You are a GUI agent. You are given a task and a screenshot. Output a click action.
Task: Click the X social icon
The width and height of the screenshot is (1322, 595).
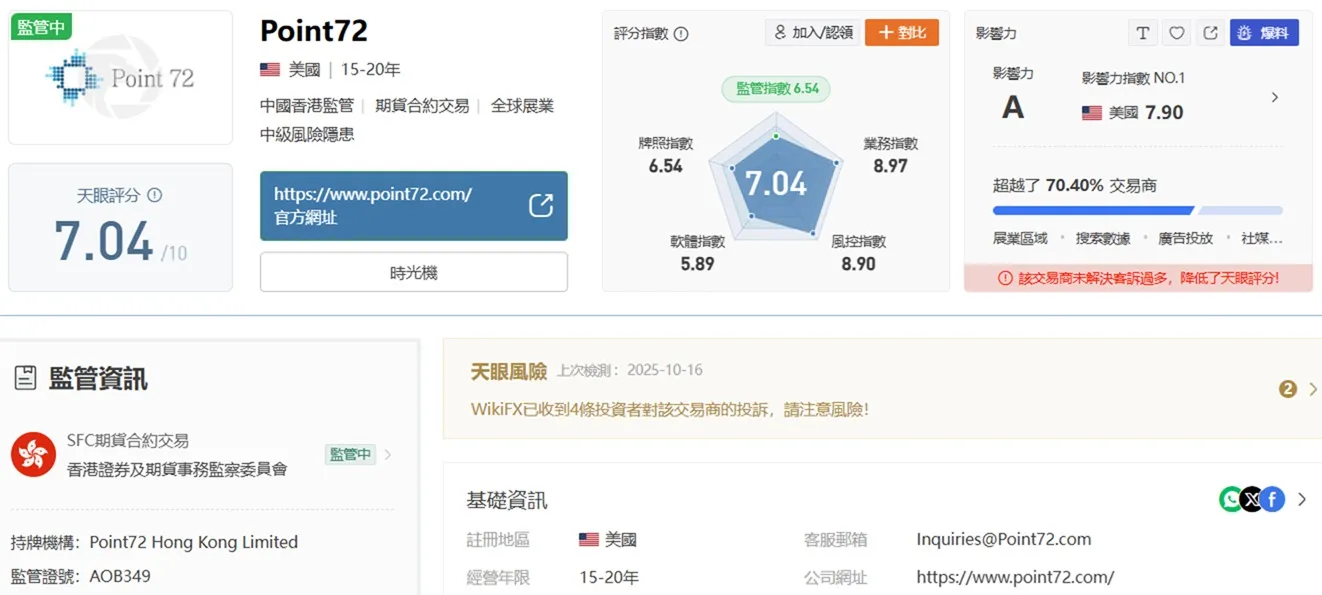coord(1251,499)
